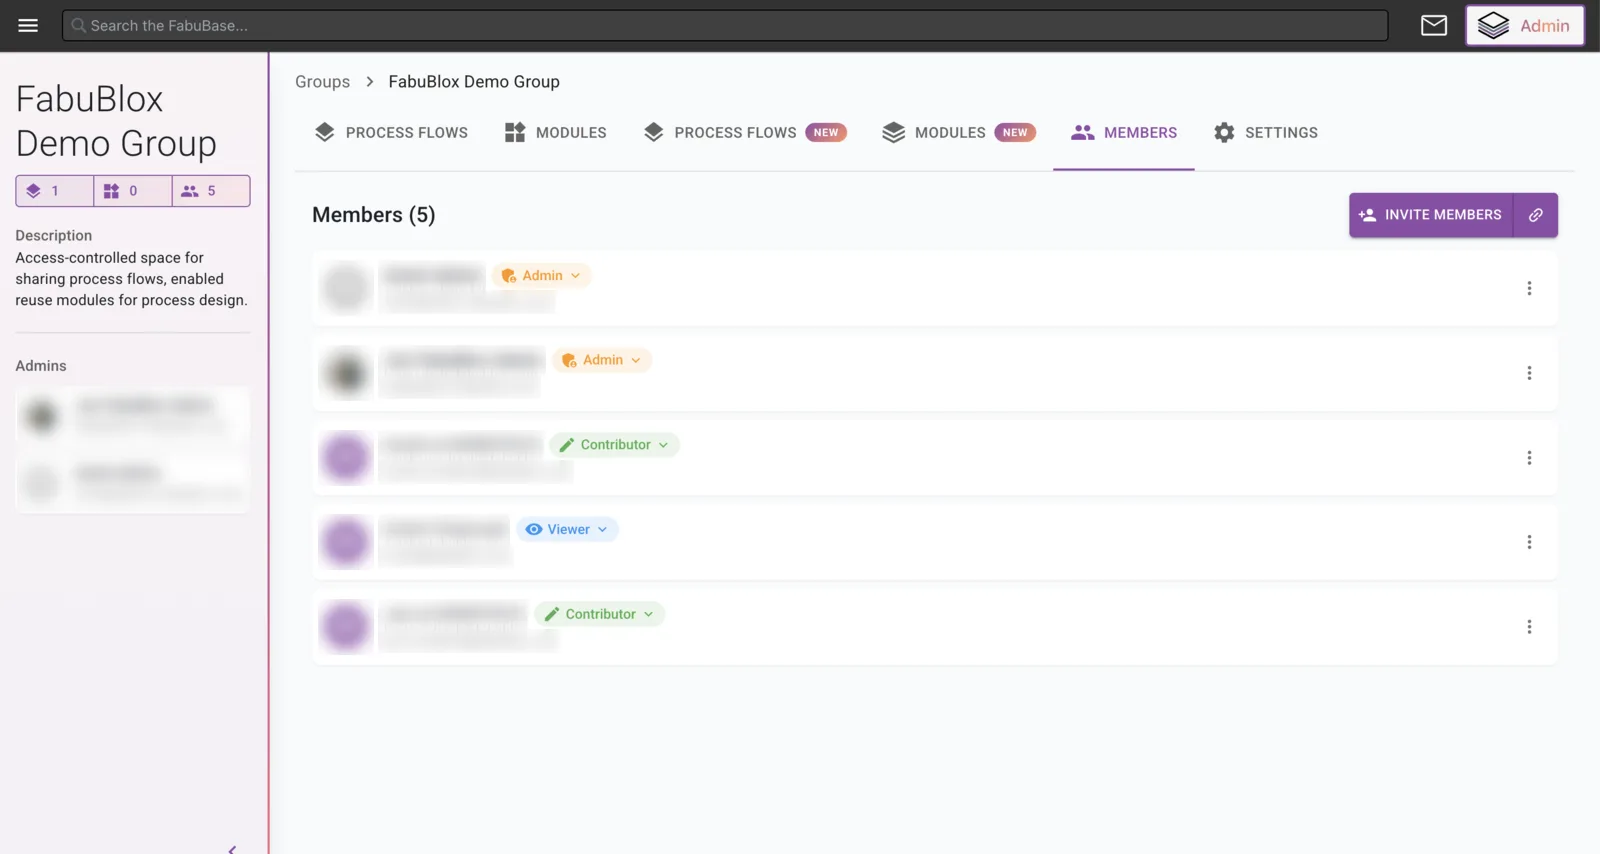The height and width of the screenshot is (854, 1600).
Task: Open role dropdown of first Admin member
Action: point(541,276)
